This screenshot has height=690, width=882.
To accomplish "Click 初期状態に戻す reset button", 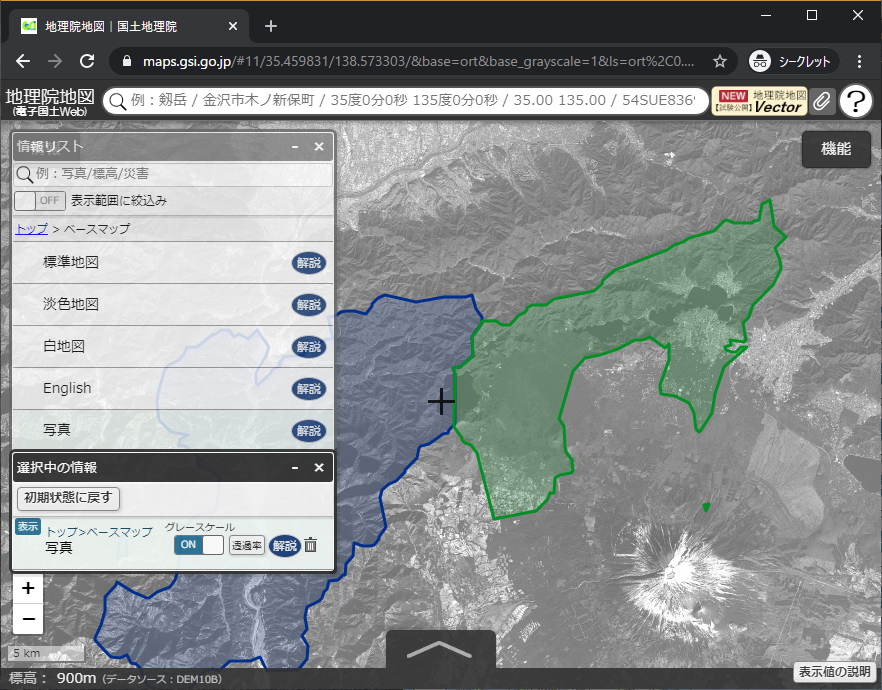I will tap(68, 498).
